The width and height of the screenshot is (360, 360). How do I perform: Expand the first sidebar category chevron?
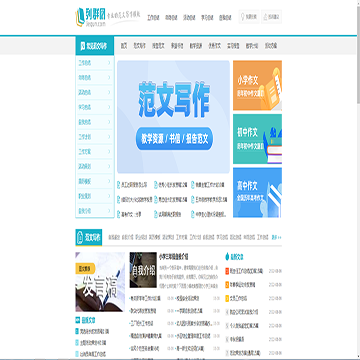tap(109, 63)
